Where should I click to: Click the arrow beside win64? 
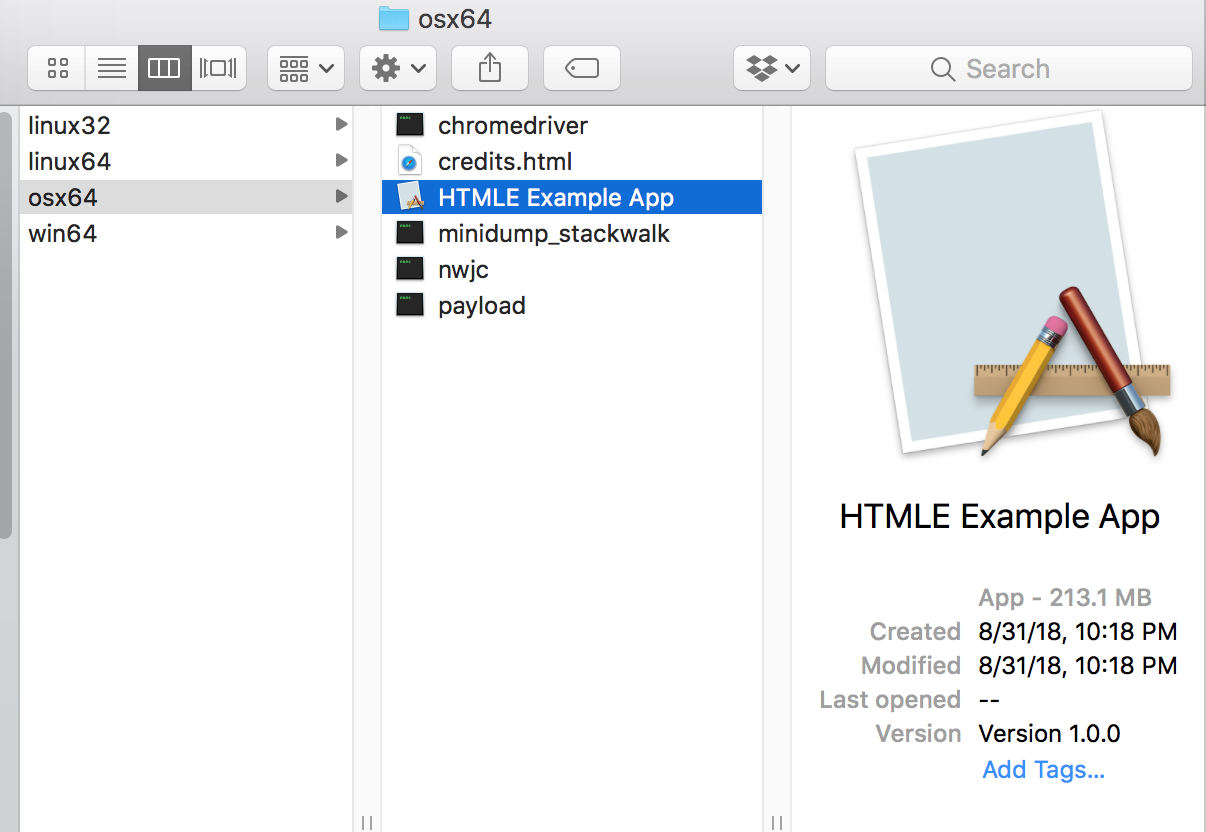click(341, 232)
